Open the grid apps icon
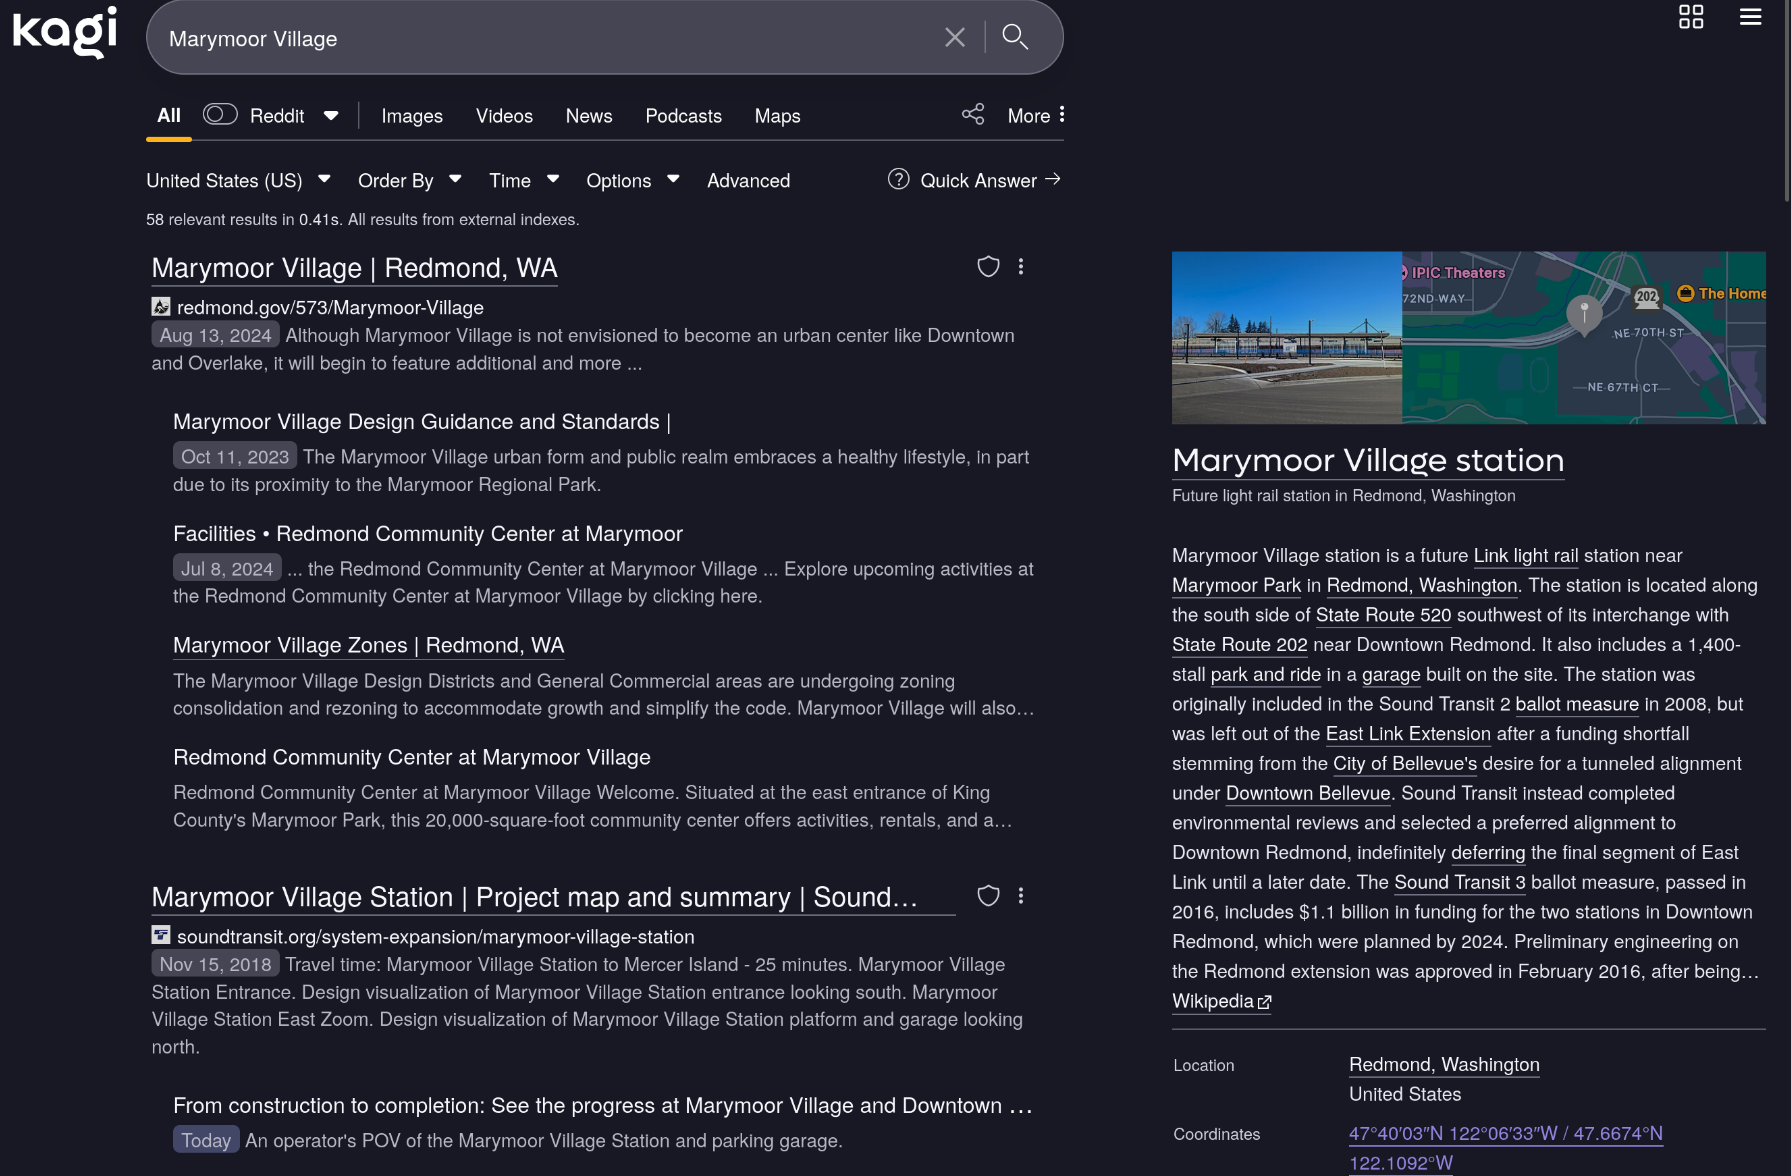Viewport: 1791px width, 1176px height. 1690,17
